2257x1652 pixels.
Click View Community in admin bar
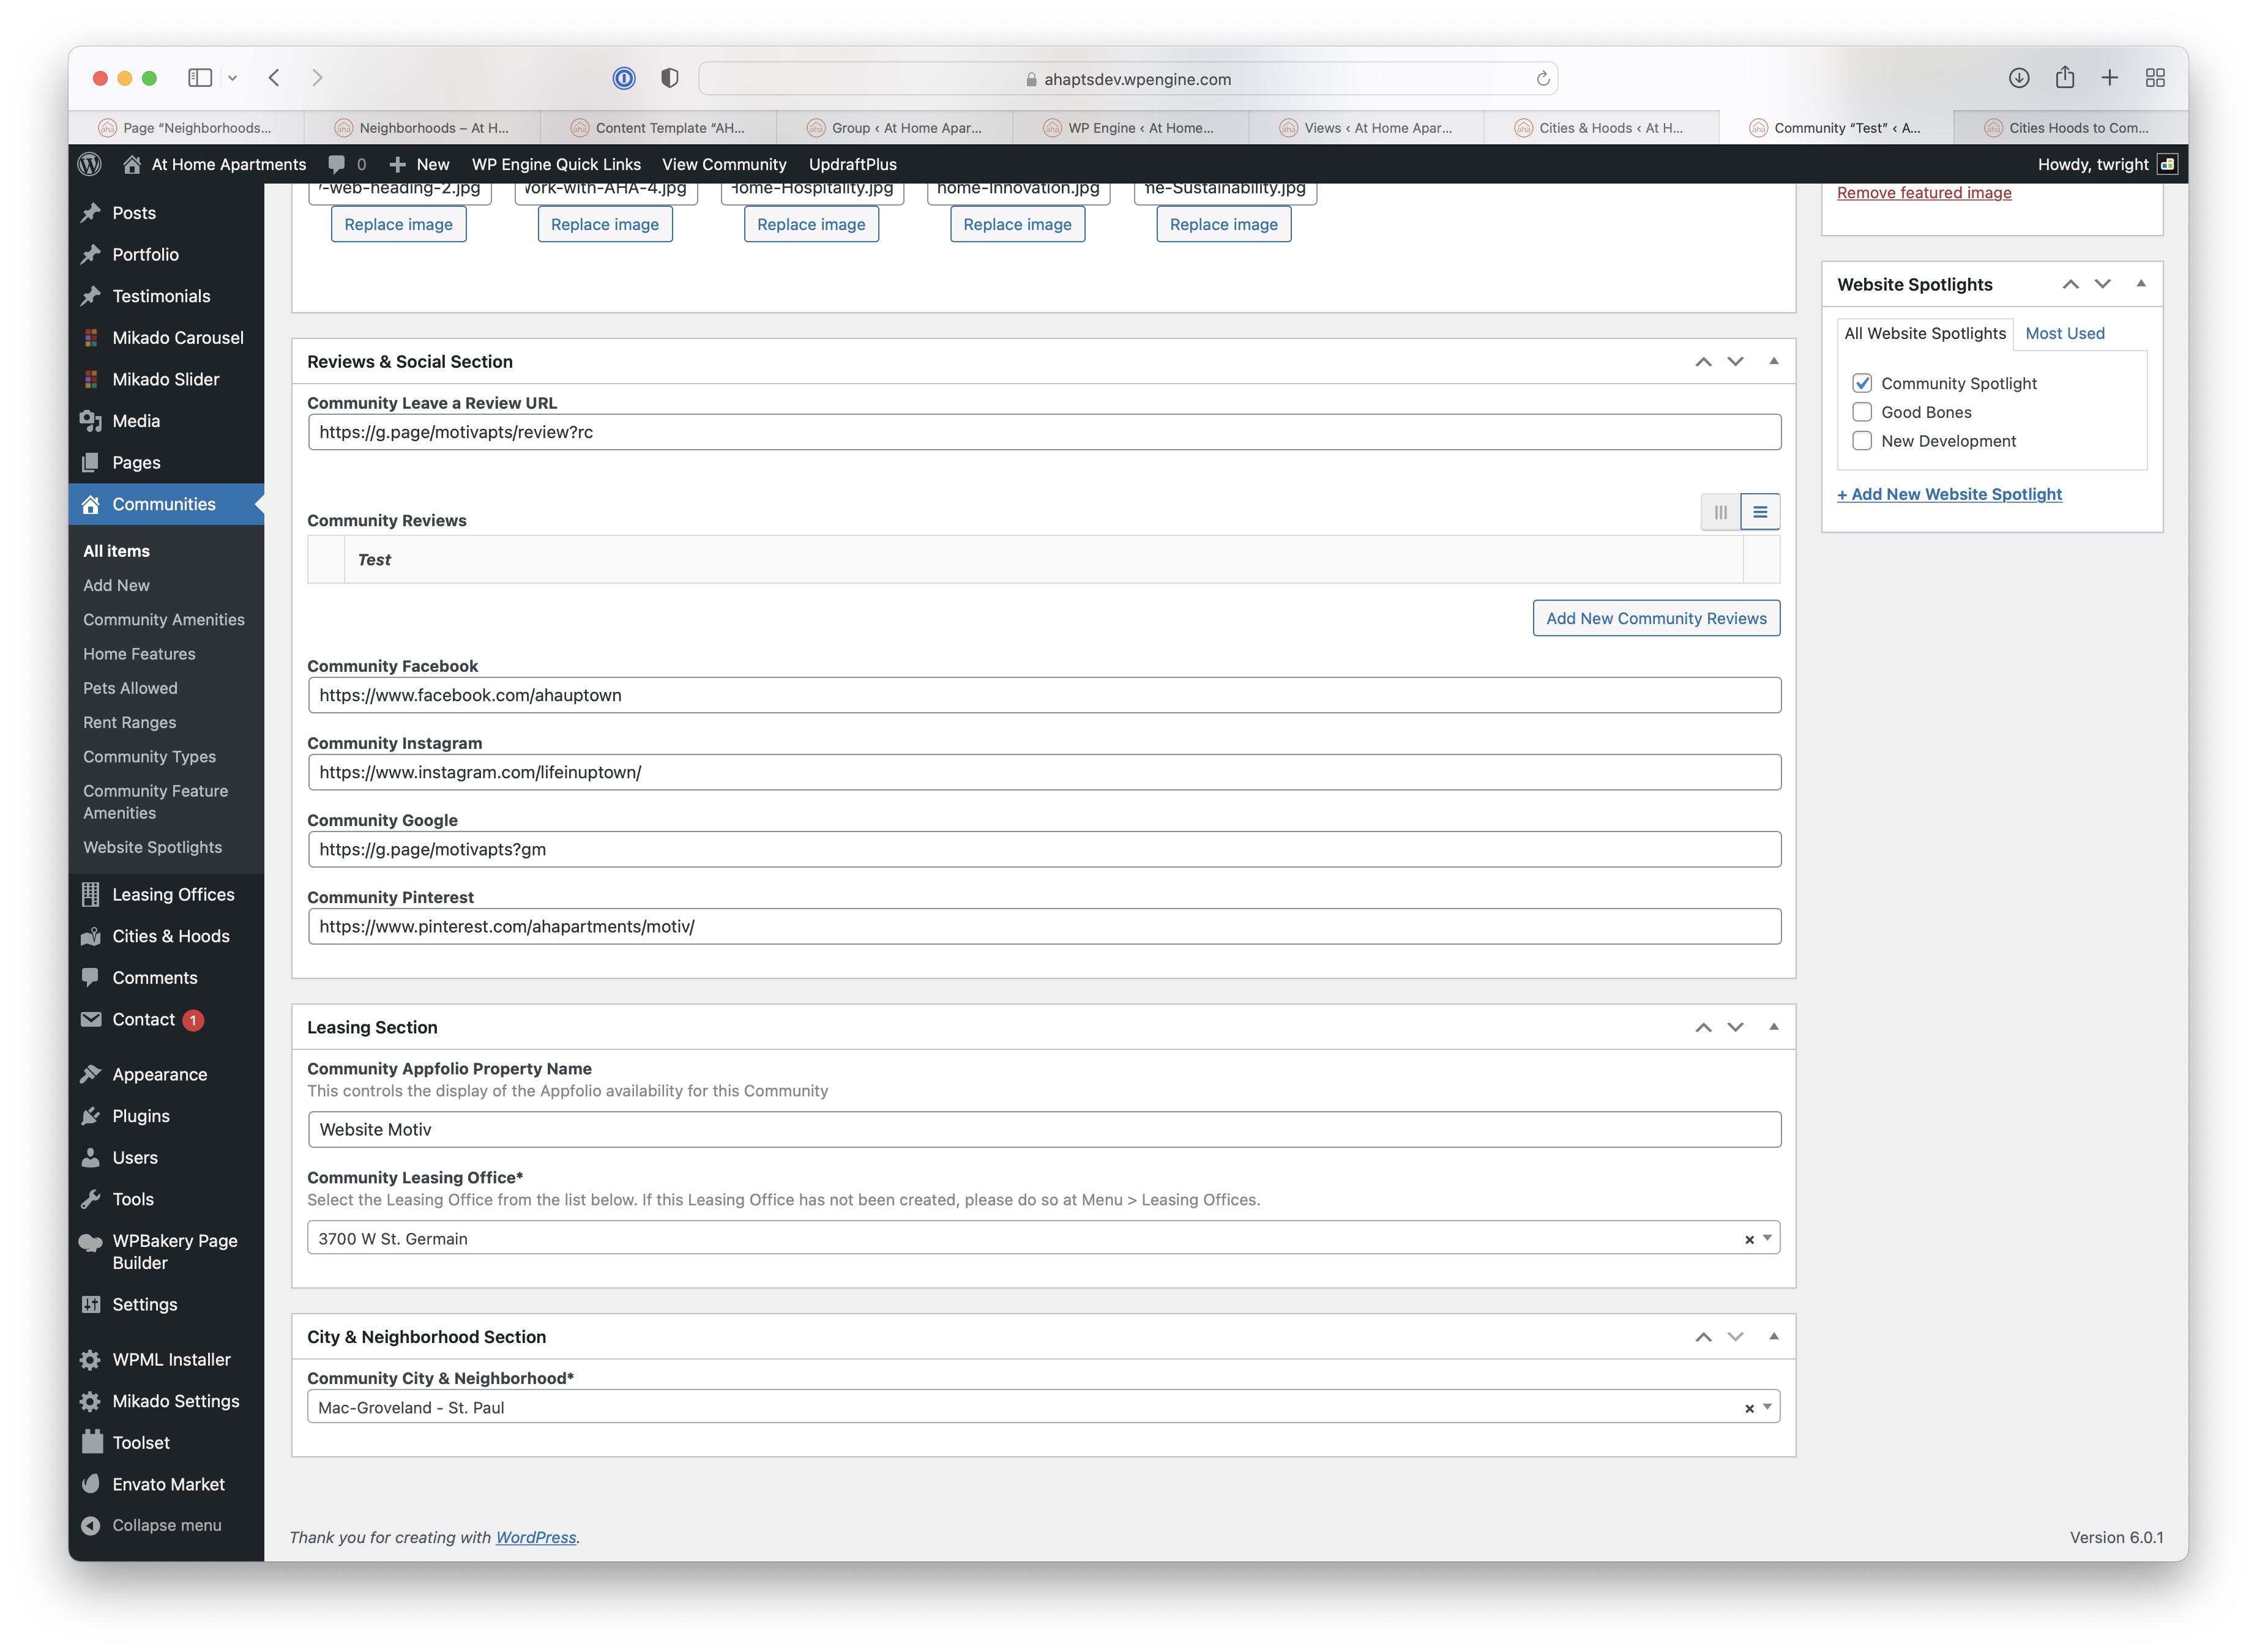pyautogui.click(x=724, y=164)
